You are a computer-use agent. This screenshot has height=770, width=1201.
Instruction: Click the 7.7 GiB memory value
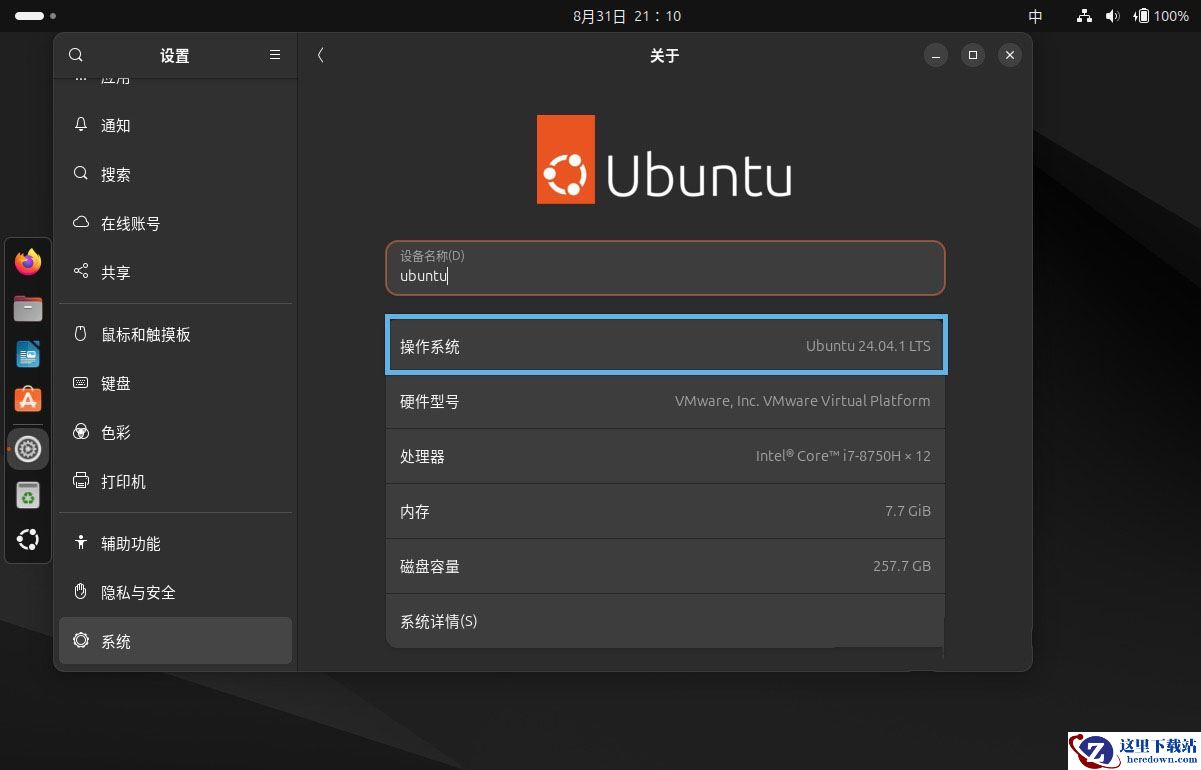point(908,511)
